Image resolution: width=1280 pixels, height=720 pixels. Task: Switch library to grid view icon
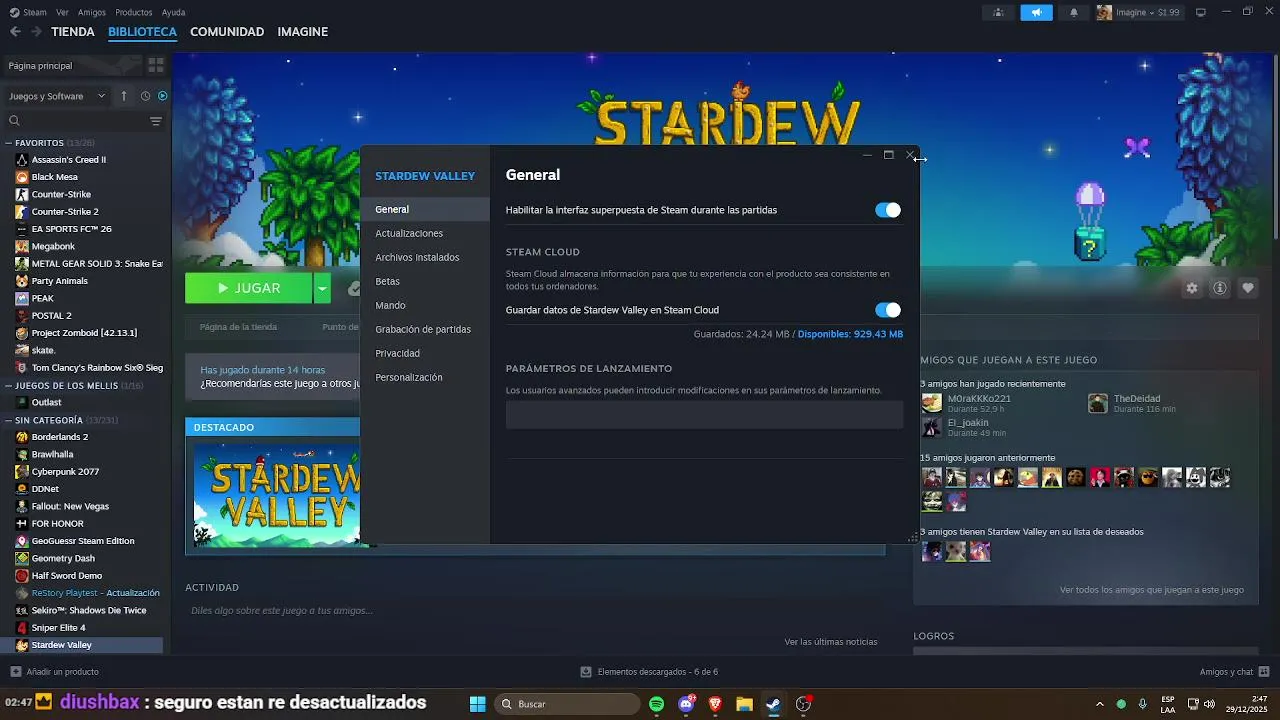pos(156,65)
